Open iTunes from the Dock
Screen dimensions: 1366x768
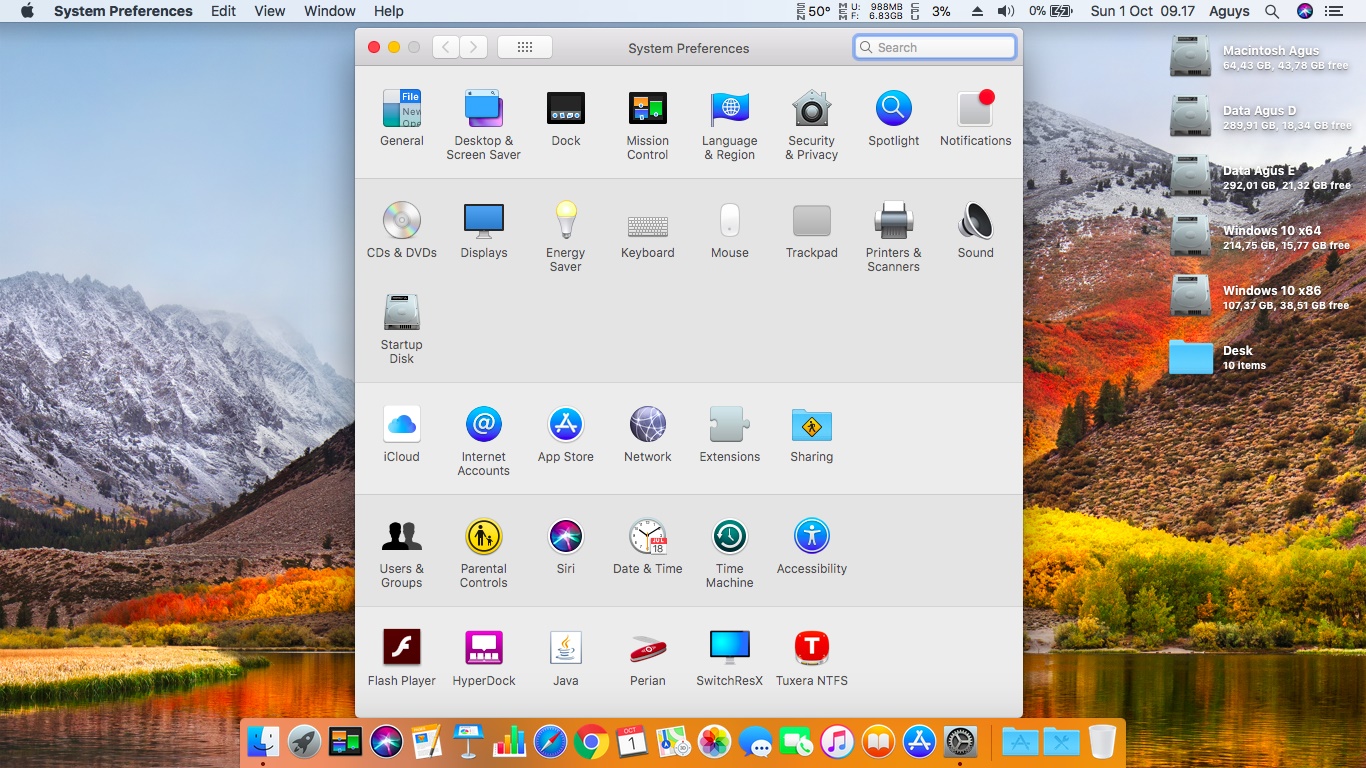pyautogui.click(x=837, y=741)
